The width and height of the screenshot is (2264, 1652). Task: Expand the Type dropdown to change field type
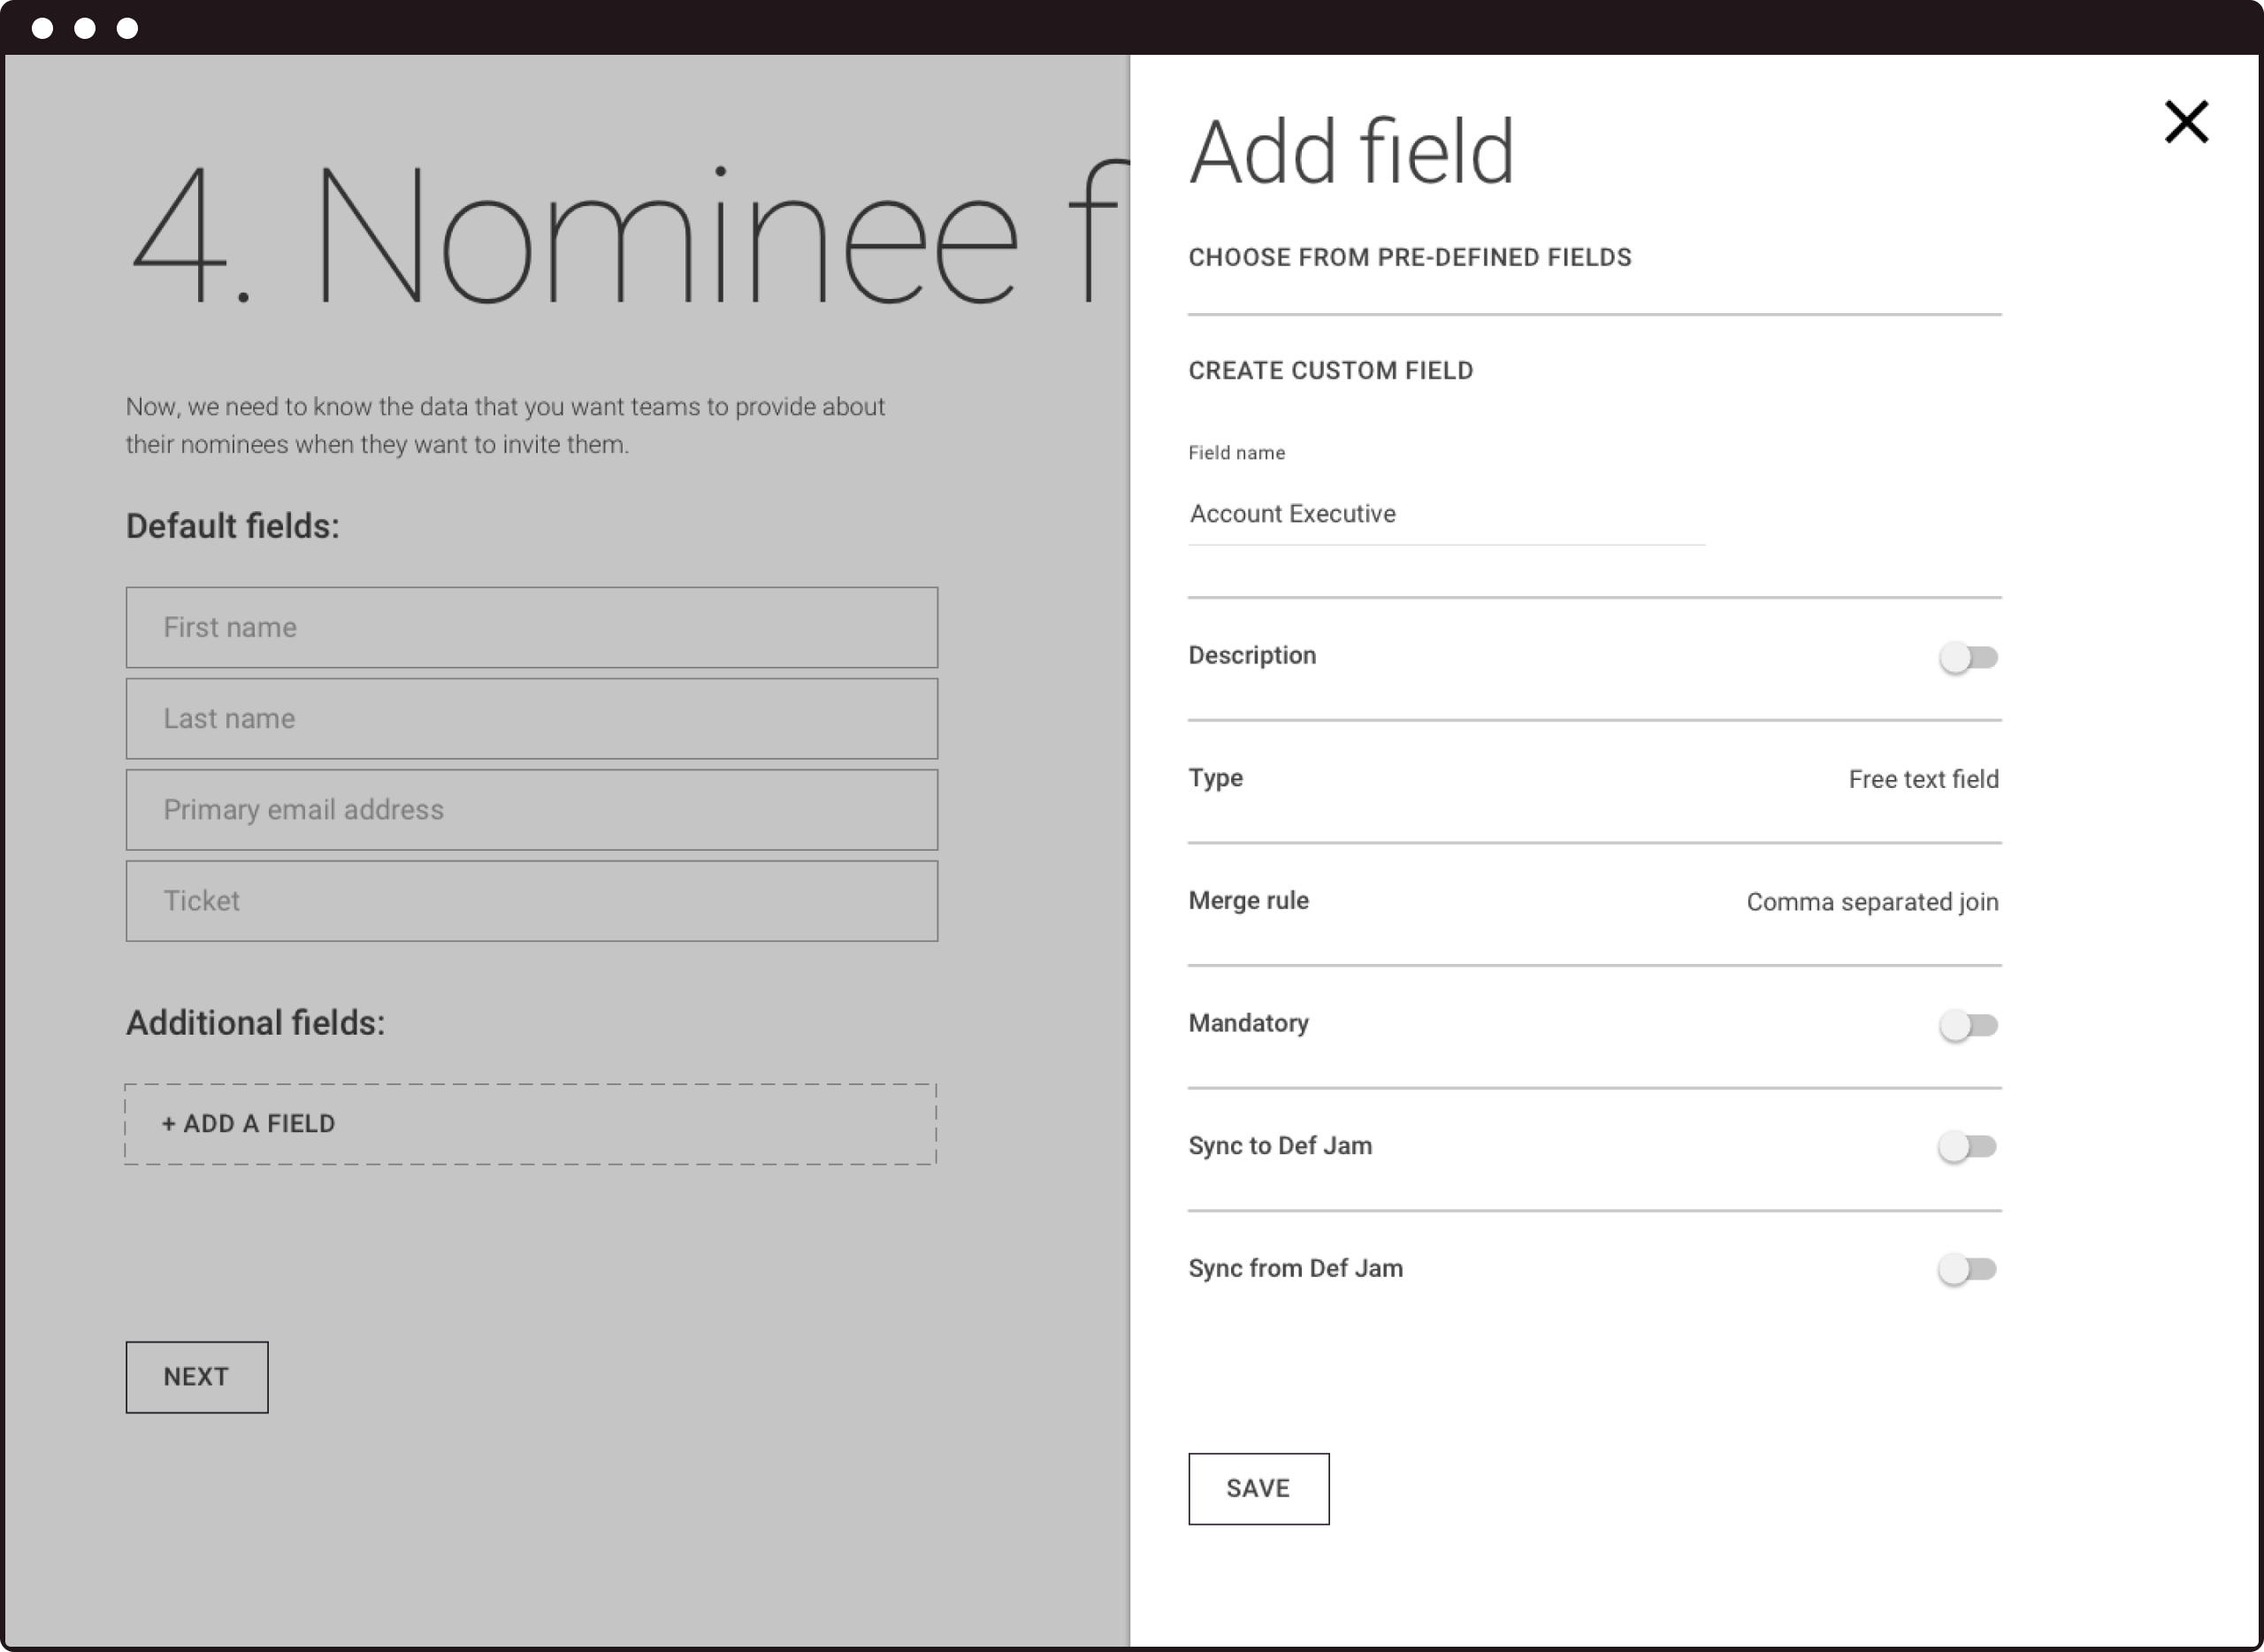(x=1924, y=776)
